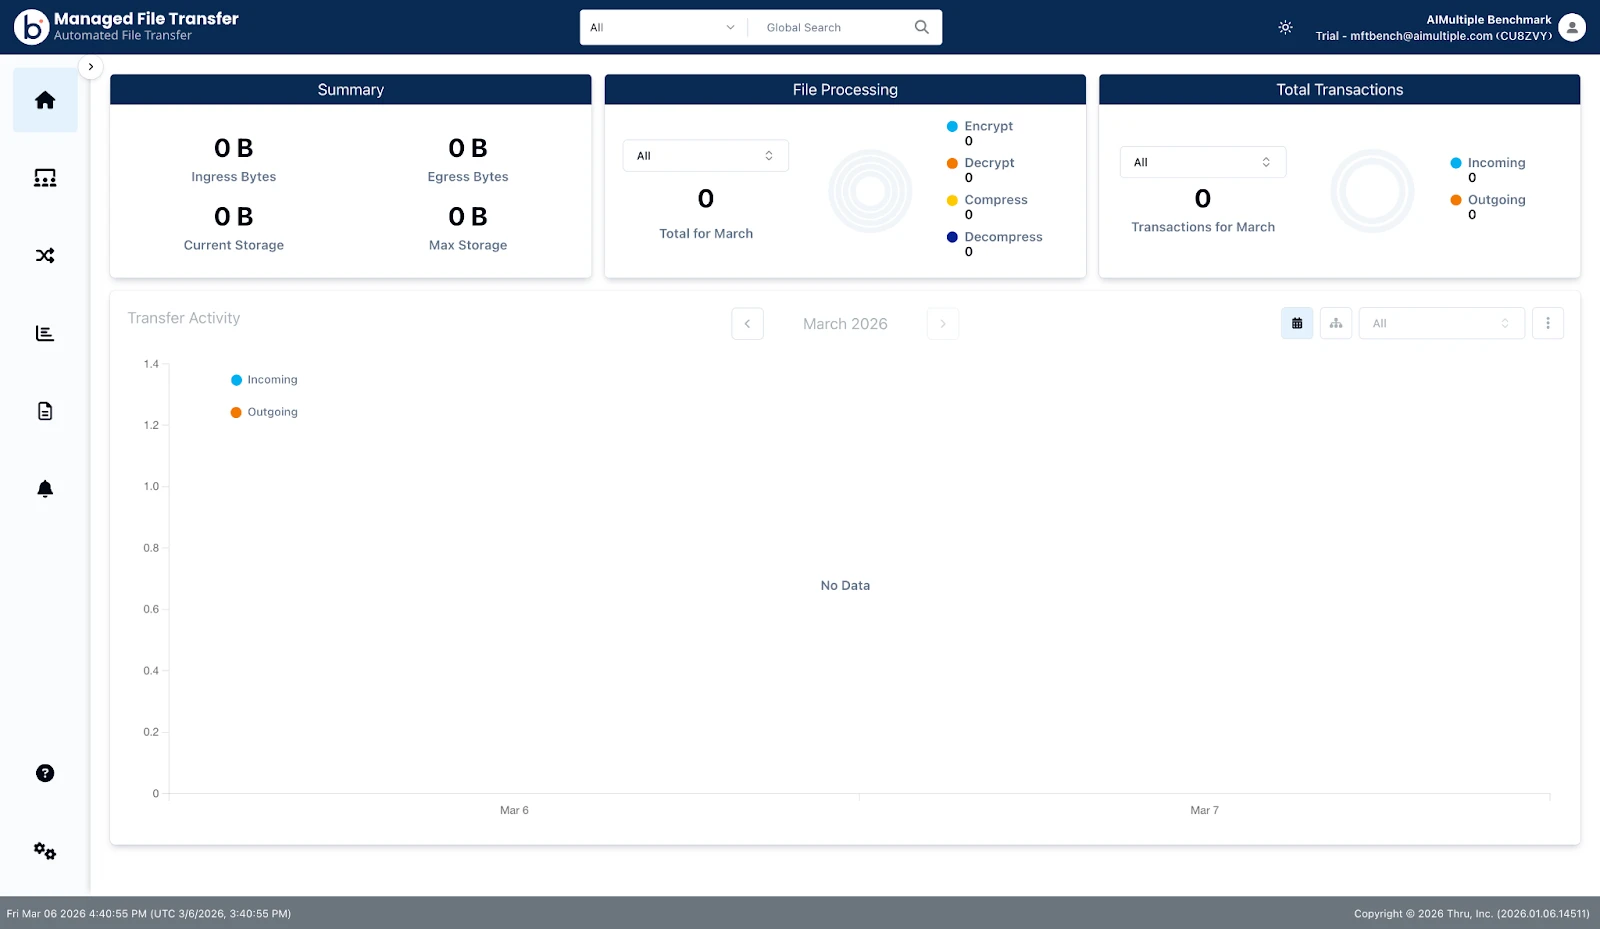
Task: Go to next month in Transfer Activity
Action: click(x=943, y=324)
